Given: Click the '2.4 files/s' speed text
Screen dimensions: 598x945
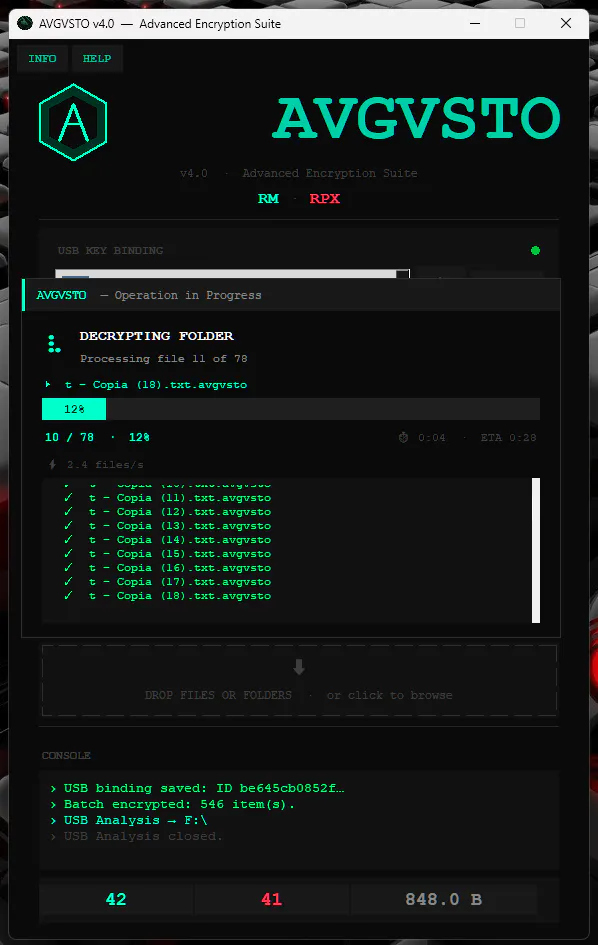Looking at the screenshot, I should tap(105, 465).
